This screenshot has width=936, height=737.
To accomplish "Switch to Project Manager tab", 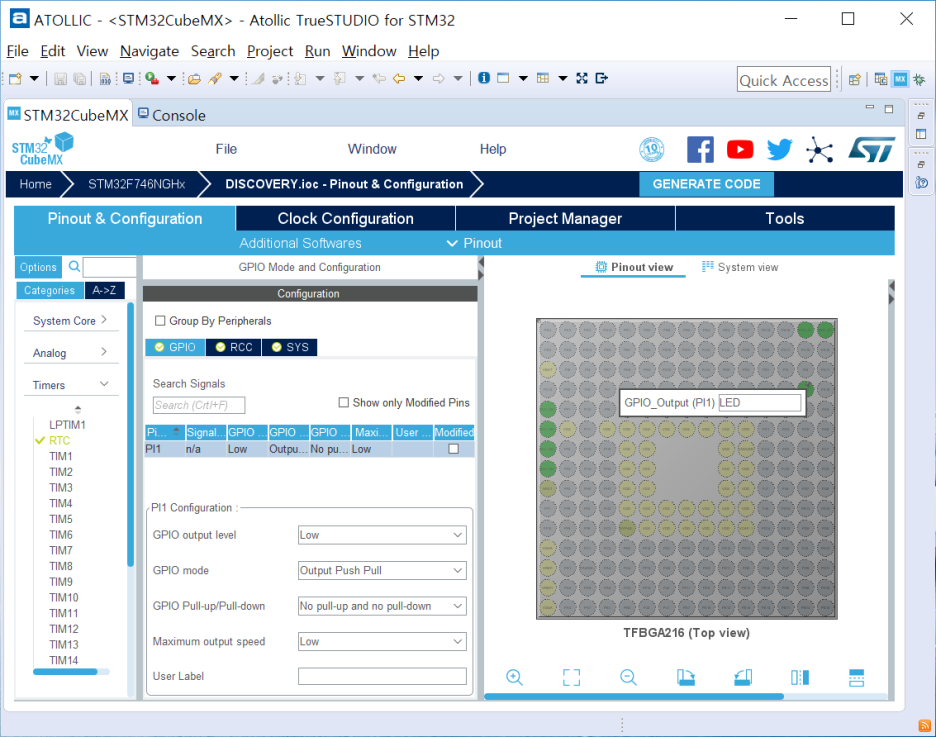I will click(565, 218).
